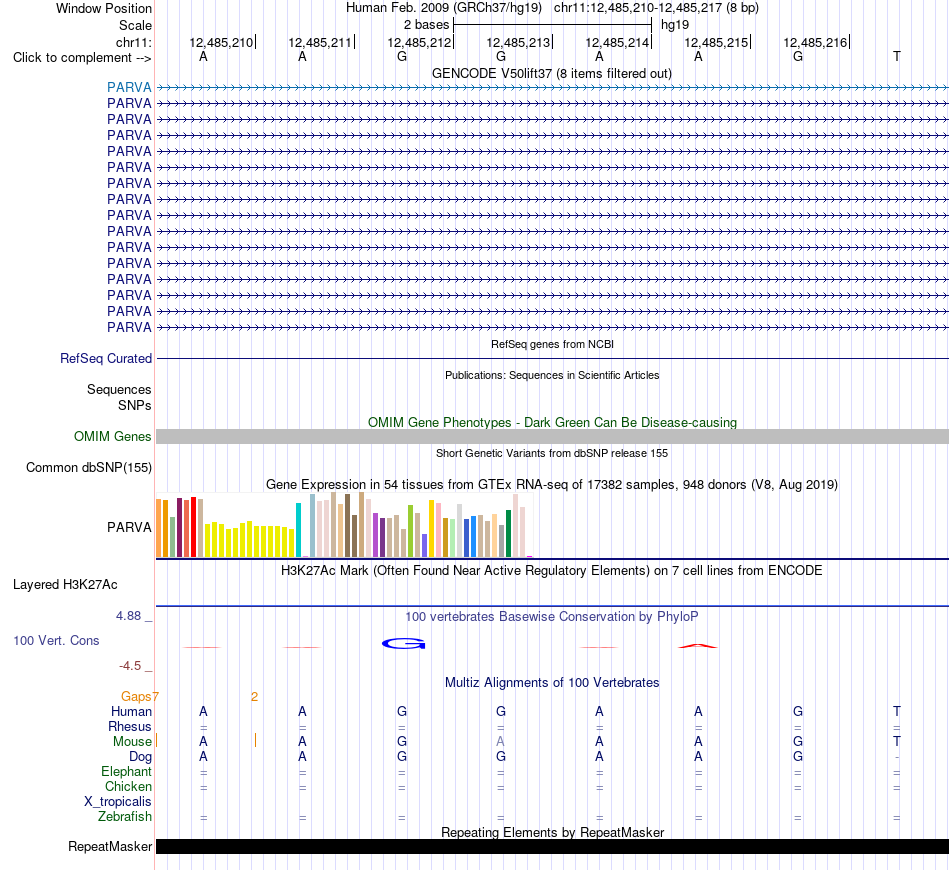Open Short Genetic Variants from dbSNP title
The height and width of the screenshot is (870, 950).
click(x=552, y=453)
